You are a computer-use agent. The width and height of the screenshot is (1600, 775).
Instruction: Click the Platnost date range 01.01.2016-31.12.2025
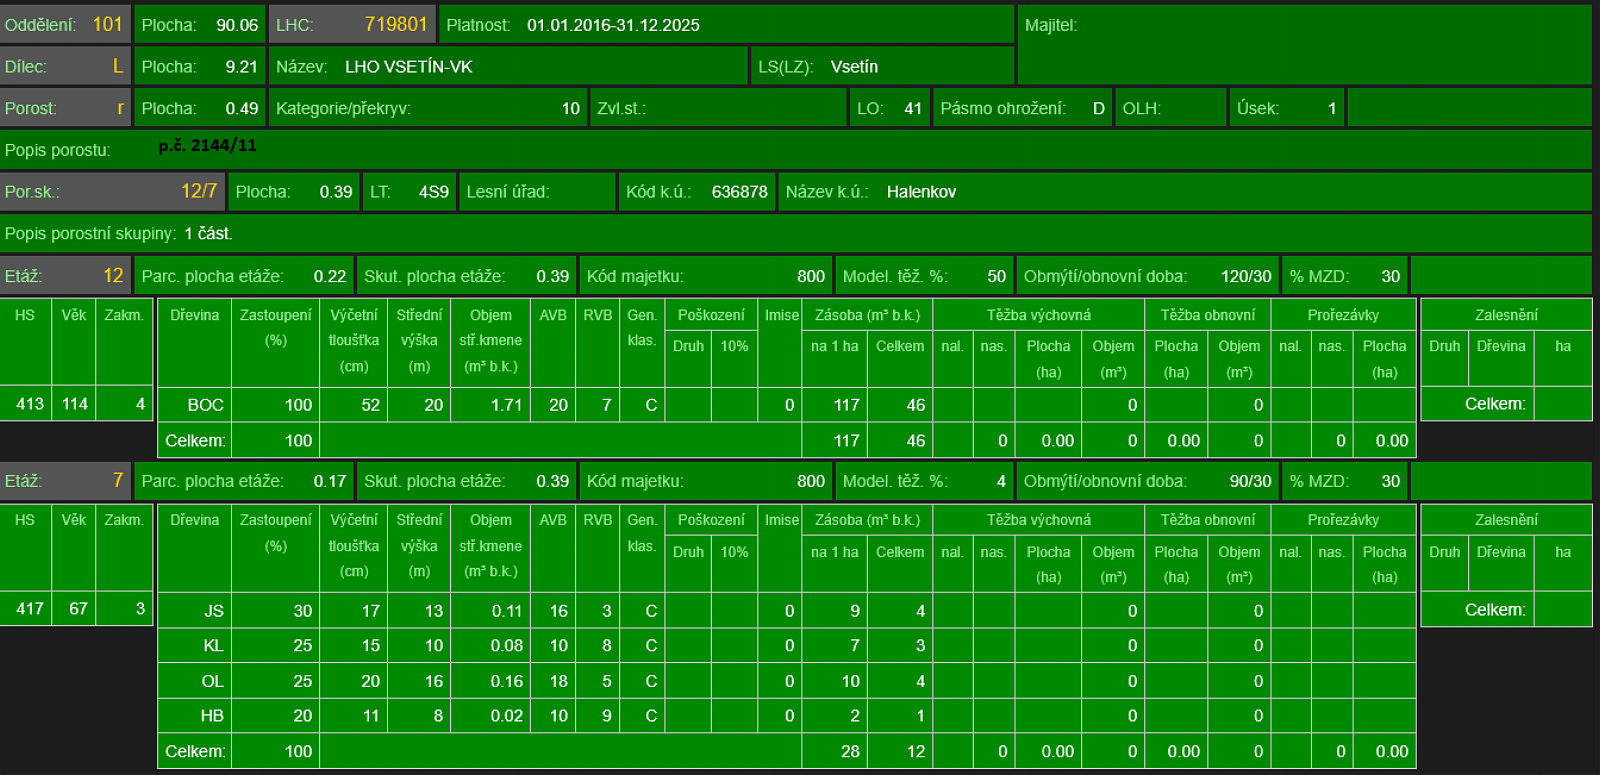click(x=613, y=25)
